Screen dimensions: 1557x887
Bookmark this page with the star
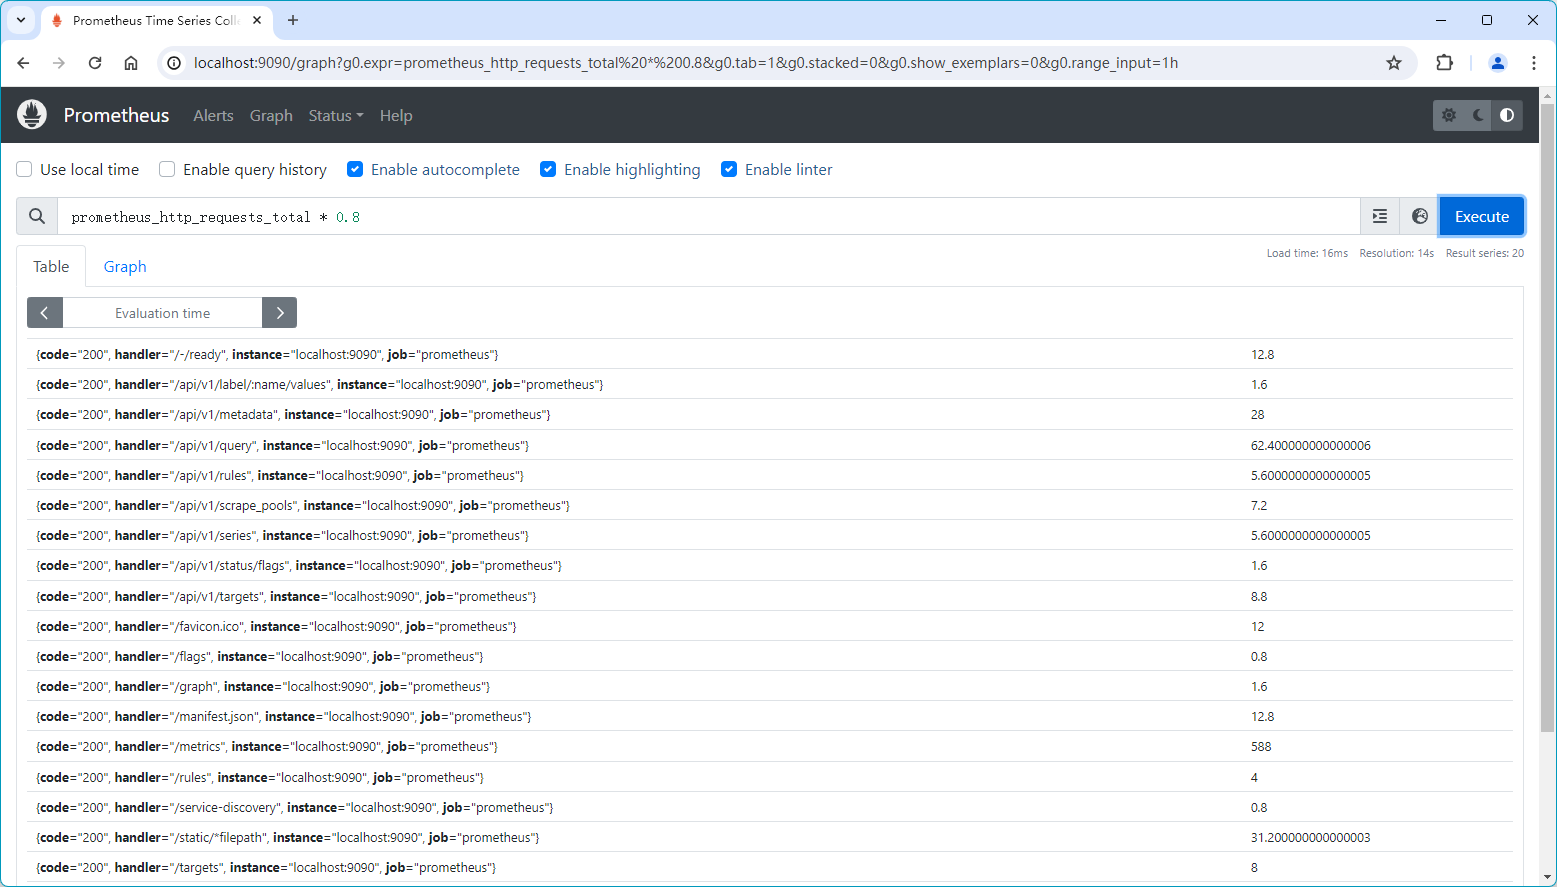point(1394,63)
